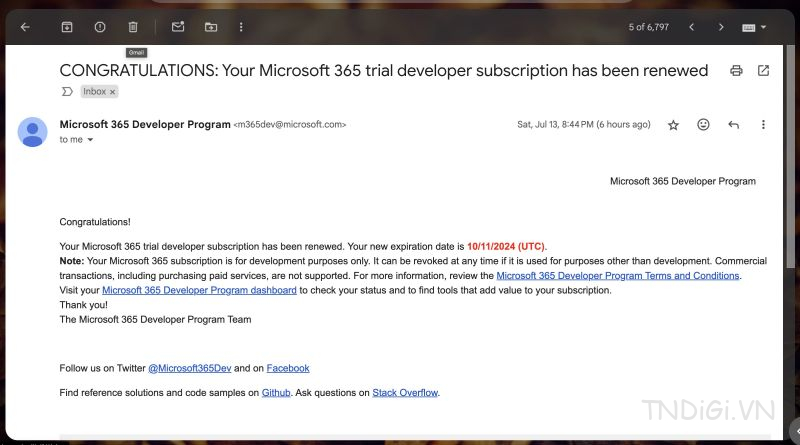The height and width of the screenshot is (445, 800).
Task: Go back to the inbox list
Action: pyautogui.click(x=25, y=27)
